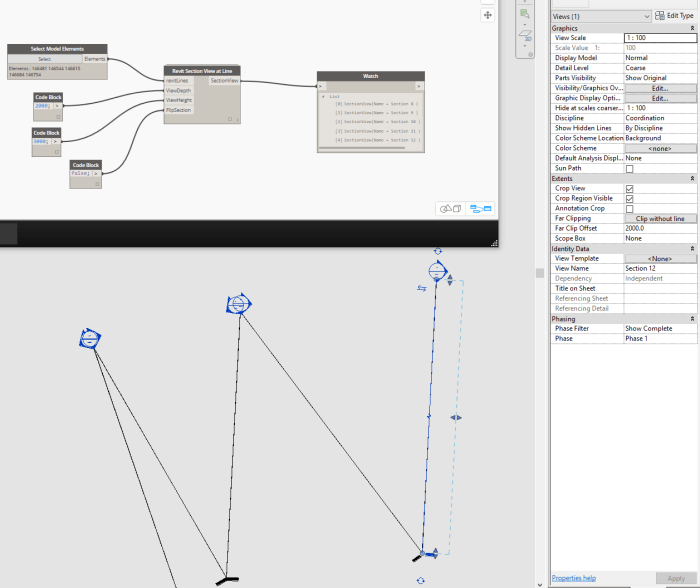Toggle the Annotation Crop checkbox

click(629, 208)
